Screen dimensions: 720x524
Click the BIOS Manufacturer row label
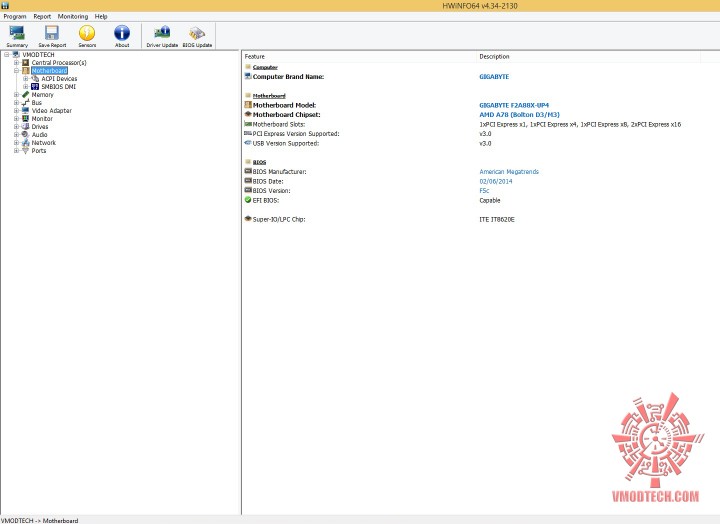click(279, 172)
